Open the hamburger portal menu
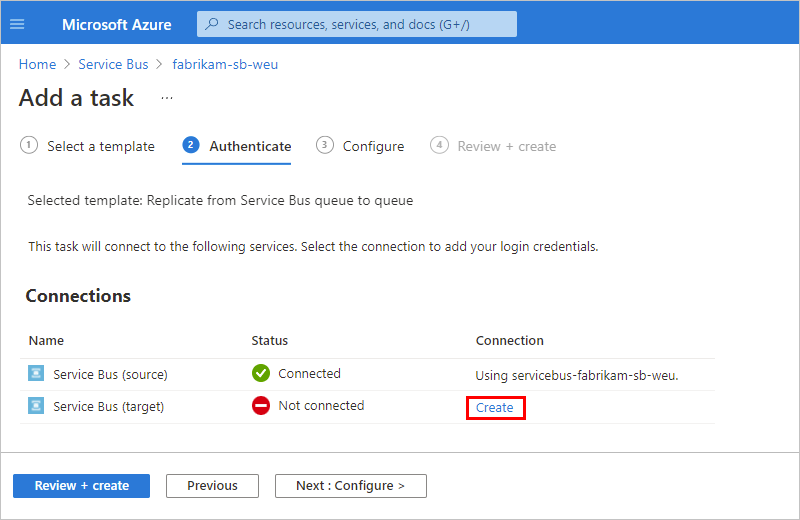 [17, 24]
